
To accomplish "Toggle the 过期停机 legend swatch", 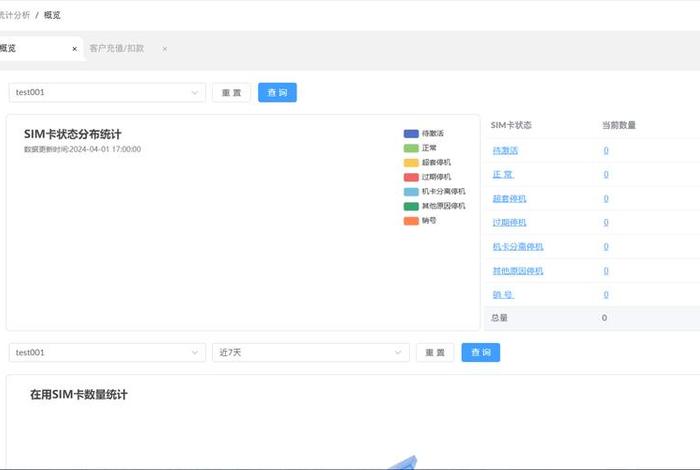I will click(x=411, y=177).
